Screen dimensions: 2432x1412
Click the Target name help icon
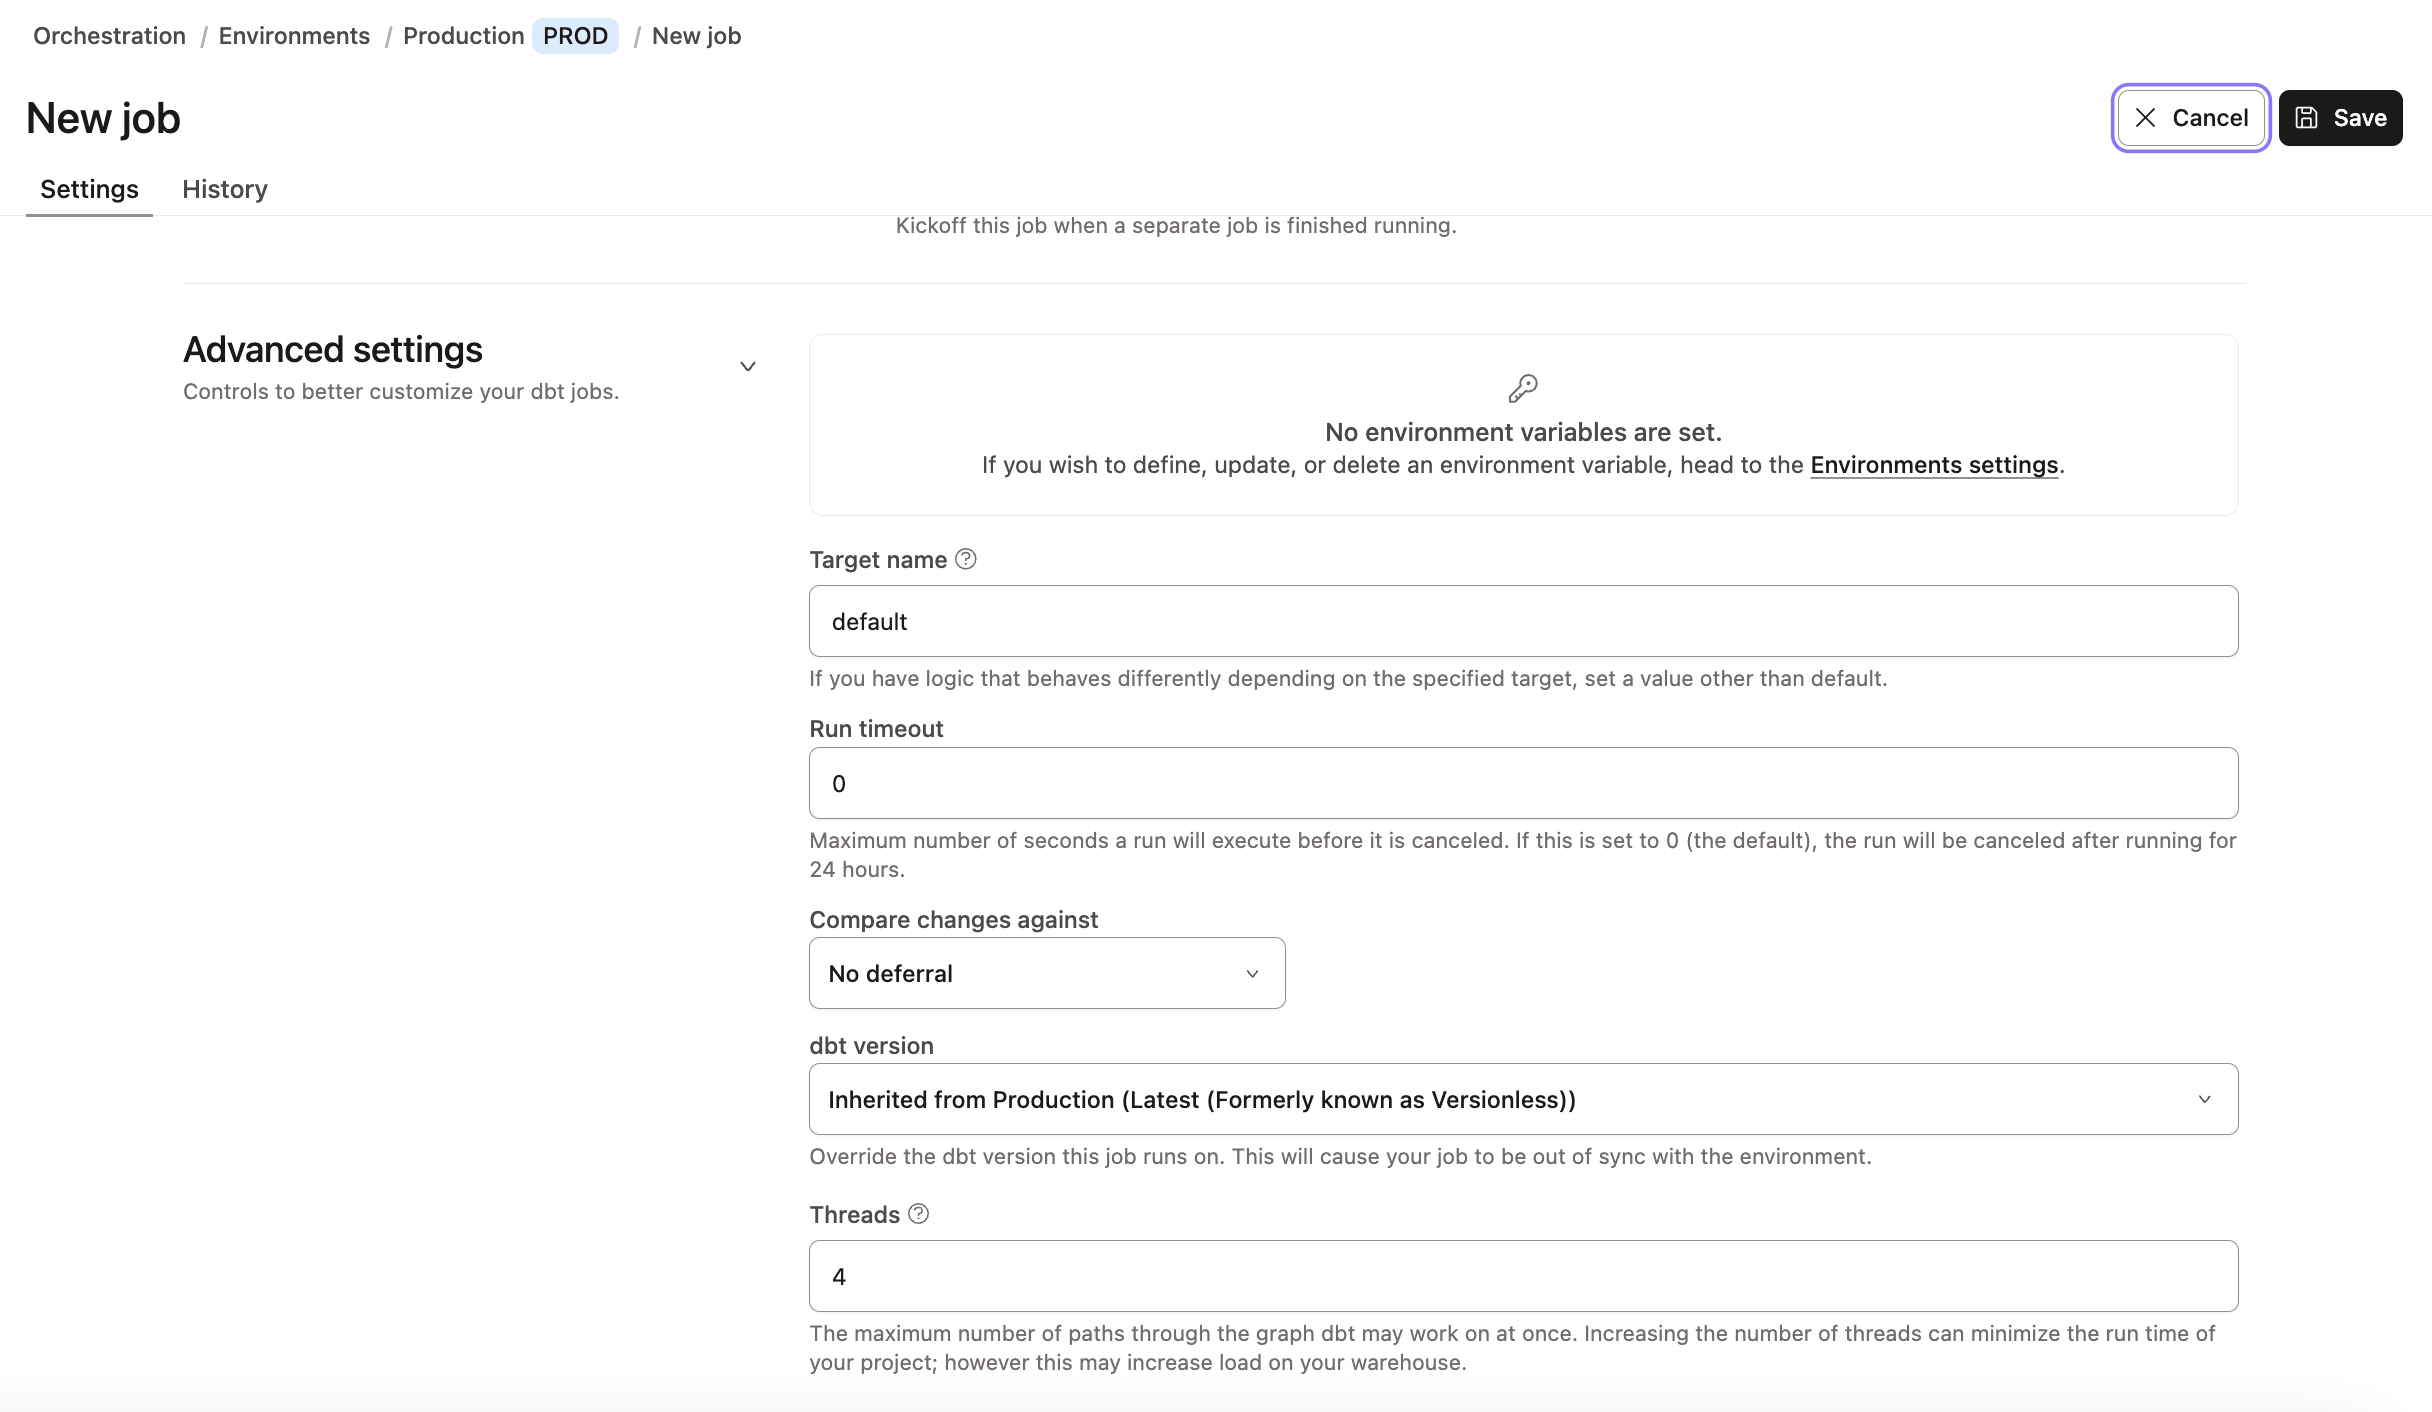[x=965, y=559]
